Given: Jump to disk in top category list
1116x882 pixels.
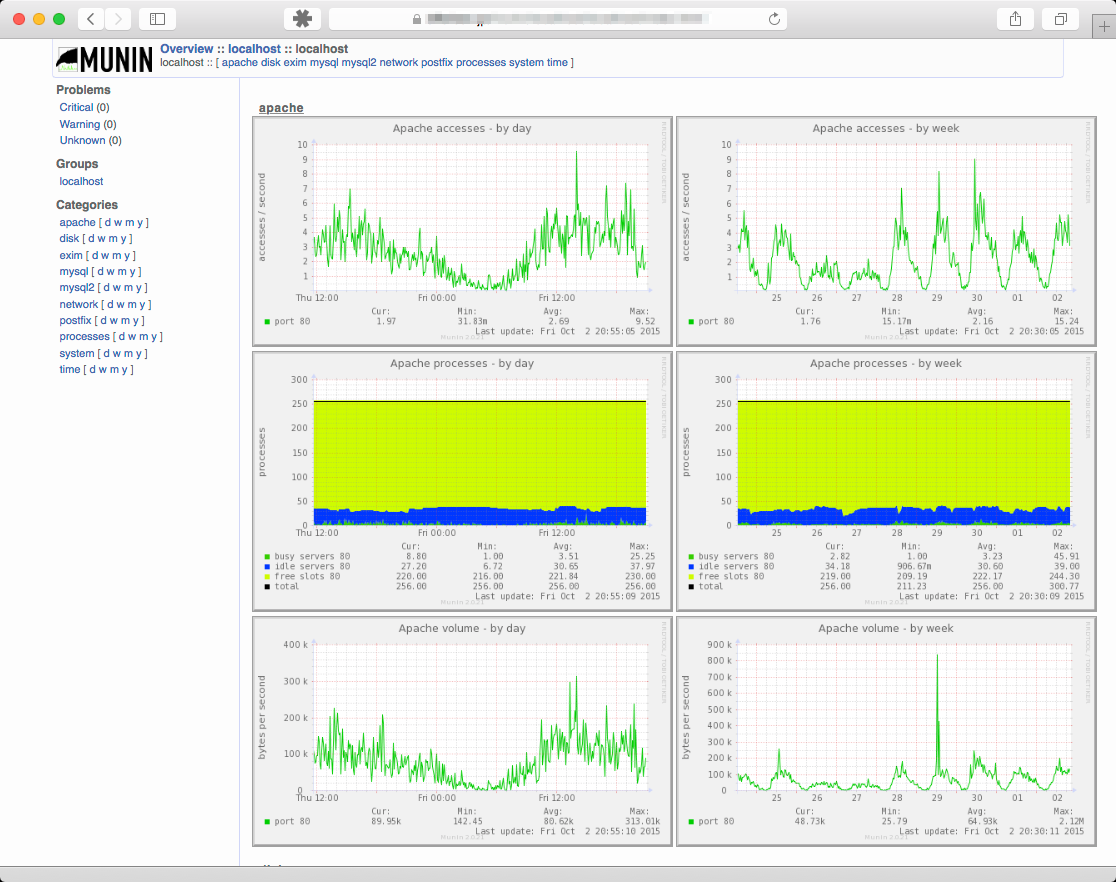Looking at the screenshot, I should pos(270,63).
